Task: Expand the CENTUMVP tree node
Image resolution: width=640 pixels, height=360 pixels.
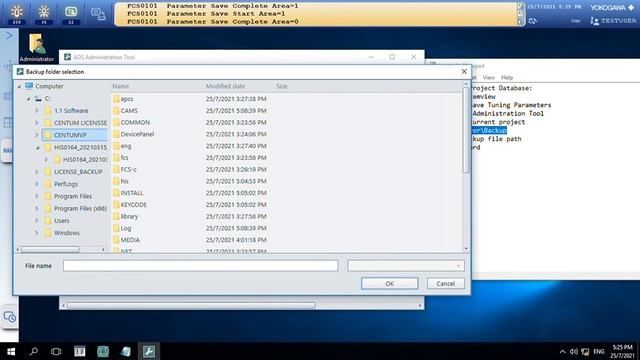Action: click(37, 135)
